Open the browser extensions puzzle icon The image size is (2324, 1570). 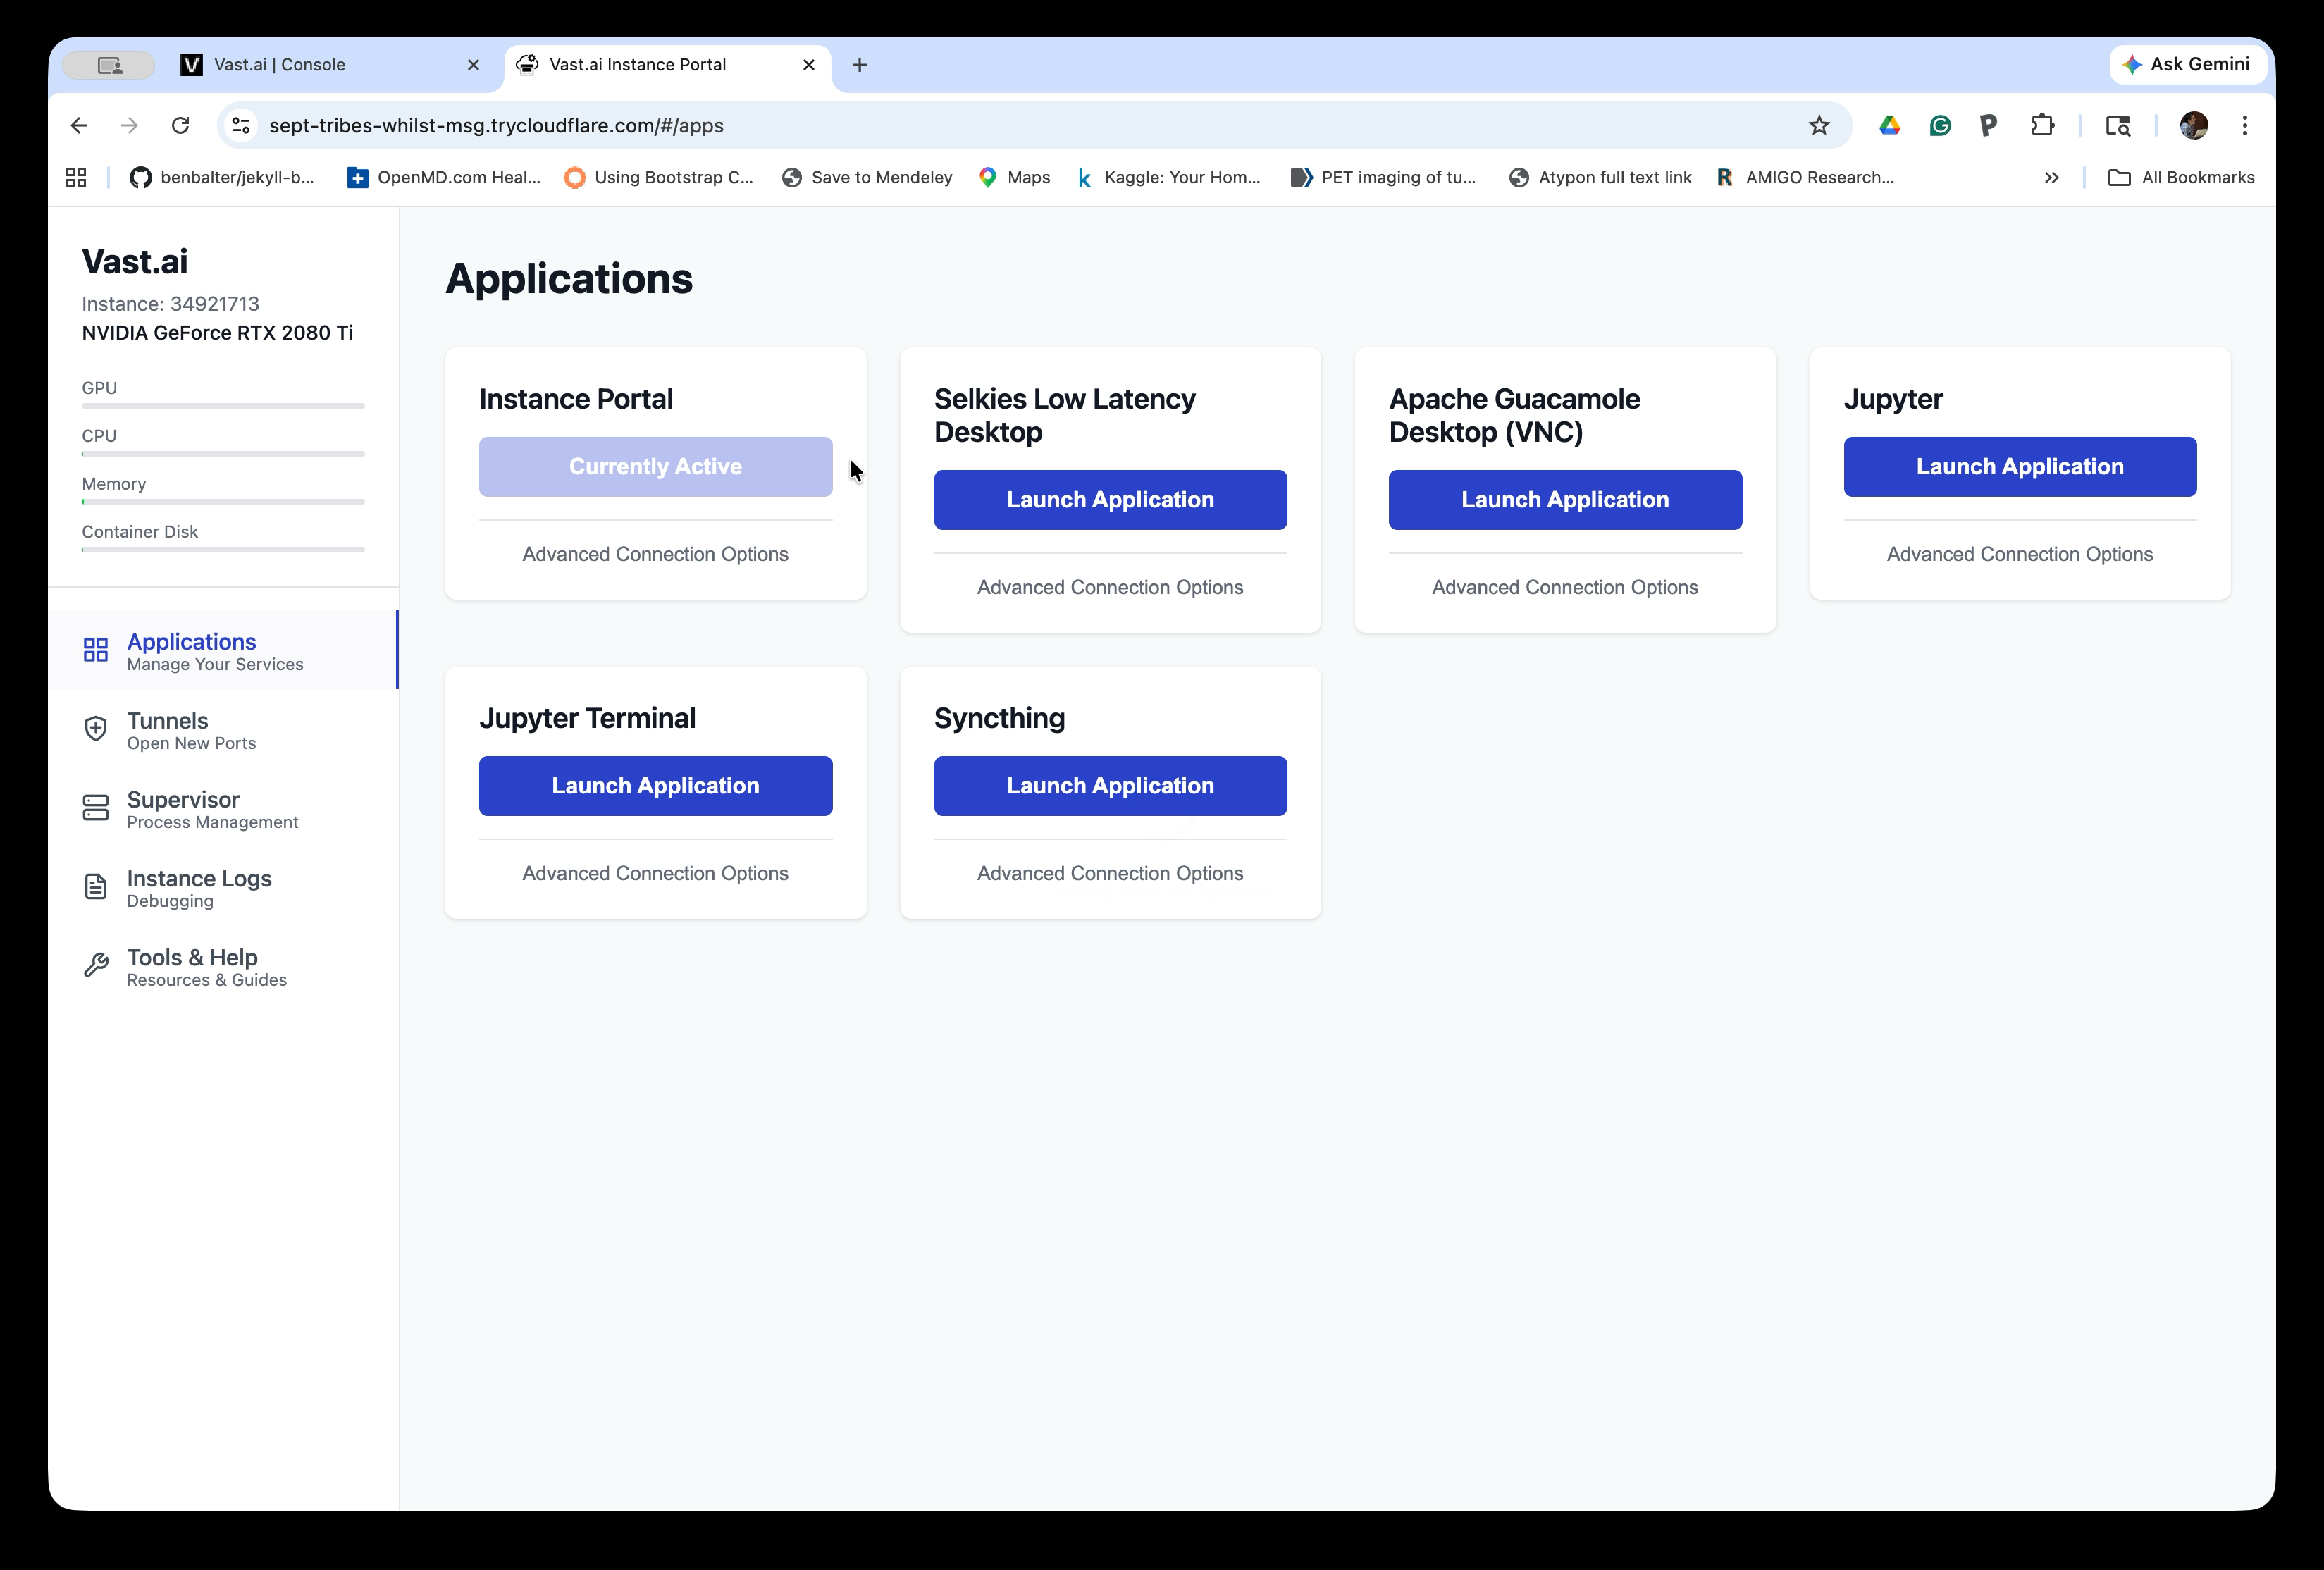click(x=2042, y=125)
